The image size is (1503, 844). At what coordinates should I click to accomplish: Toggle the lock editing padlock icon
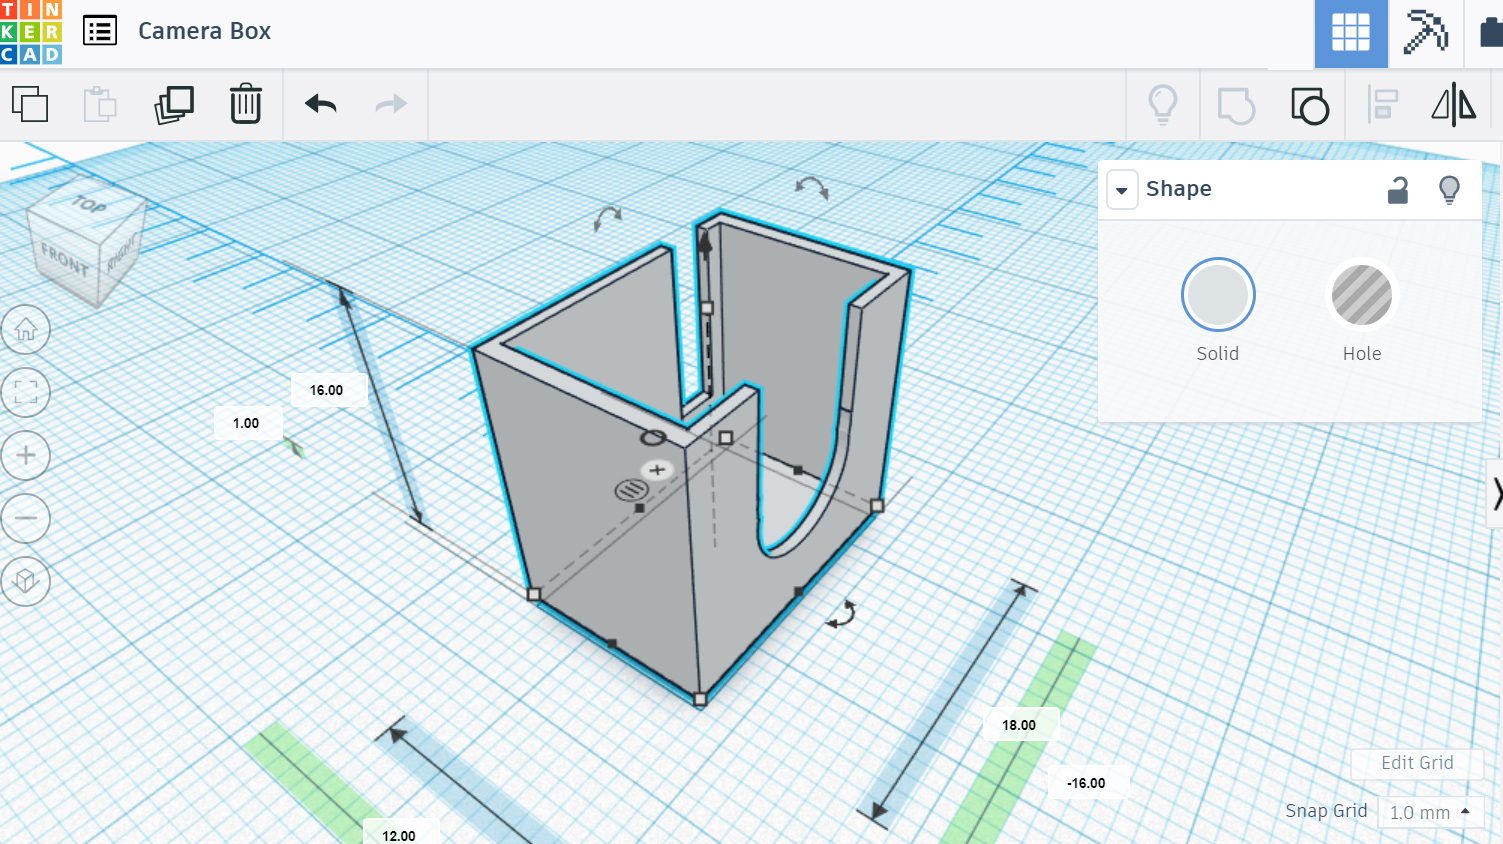tap(1398, 189)
